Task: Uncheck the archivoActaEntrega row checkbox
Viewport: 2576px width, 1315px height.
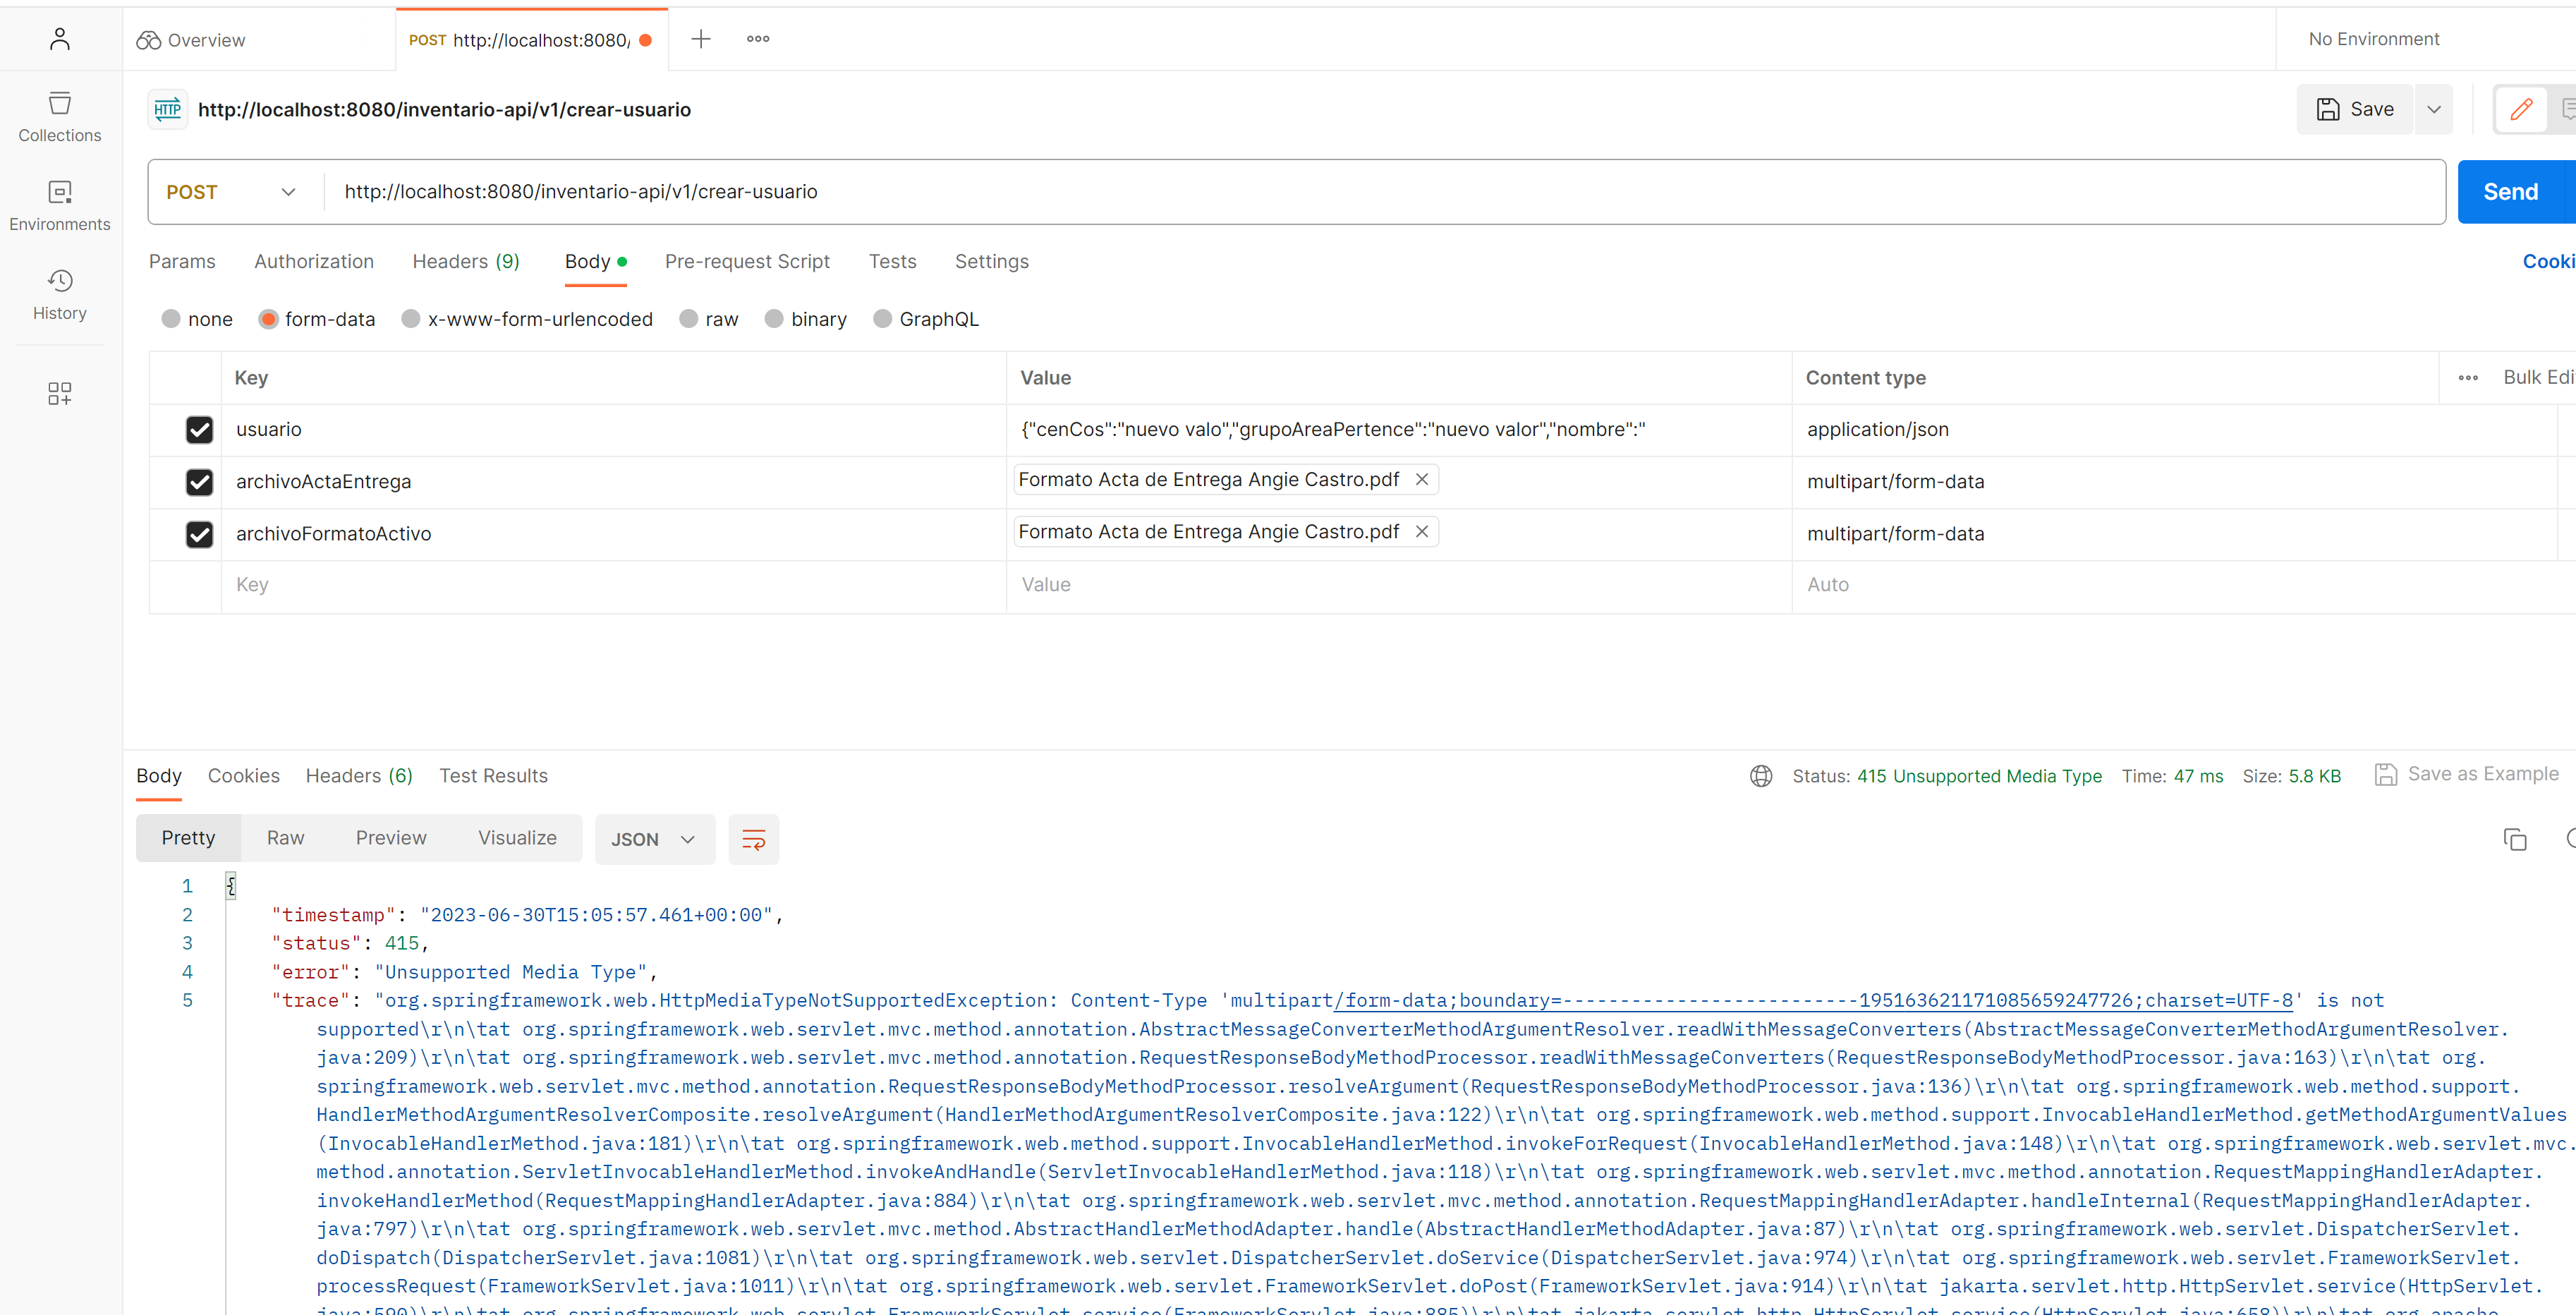Action: [199, 482]
